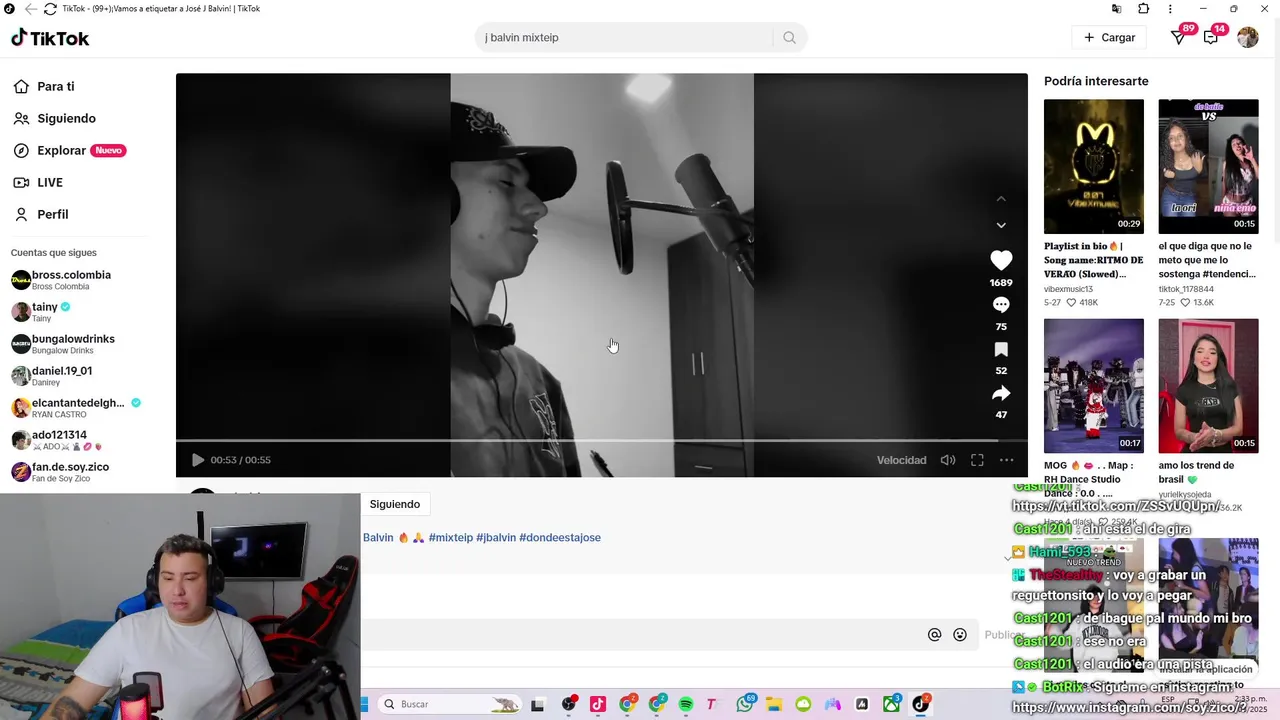Click the search magnifier icon

coord(789,38)
